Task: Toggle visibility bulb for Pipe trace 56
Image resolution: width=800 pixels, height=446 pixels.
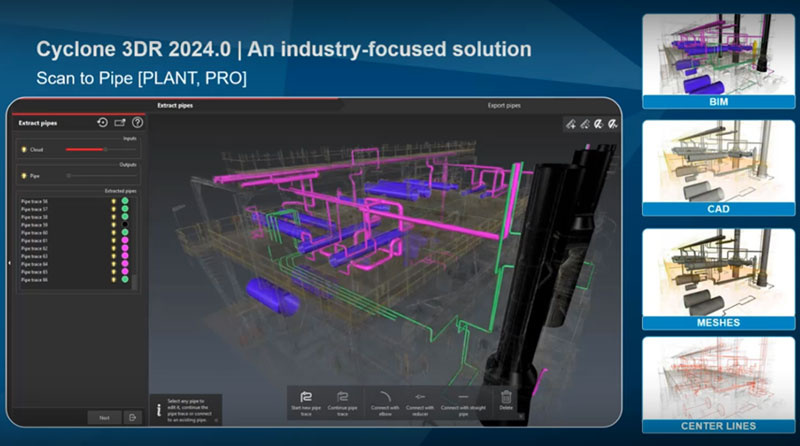Action: click(114, 202)
